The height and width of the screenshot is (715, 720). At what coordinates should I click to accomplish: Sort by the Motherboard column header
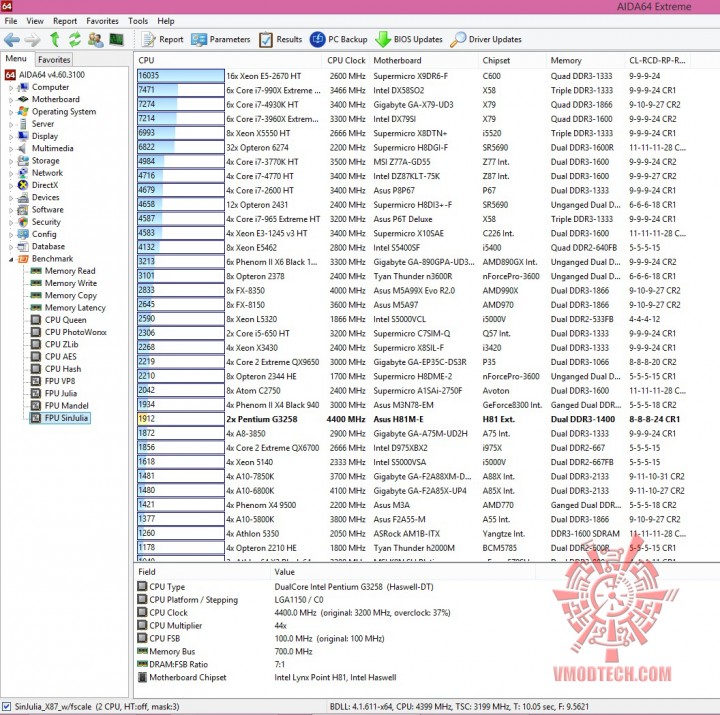tap(423, 60)
